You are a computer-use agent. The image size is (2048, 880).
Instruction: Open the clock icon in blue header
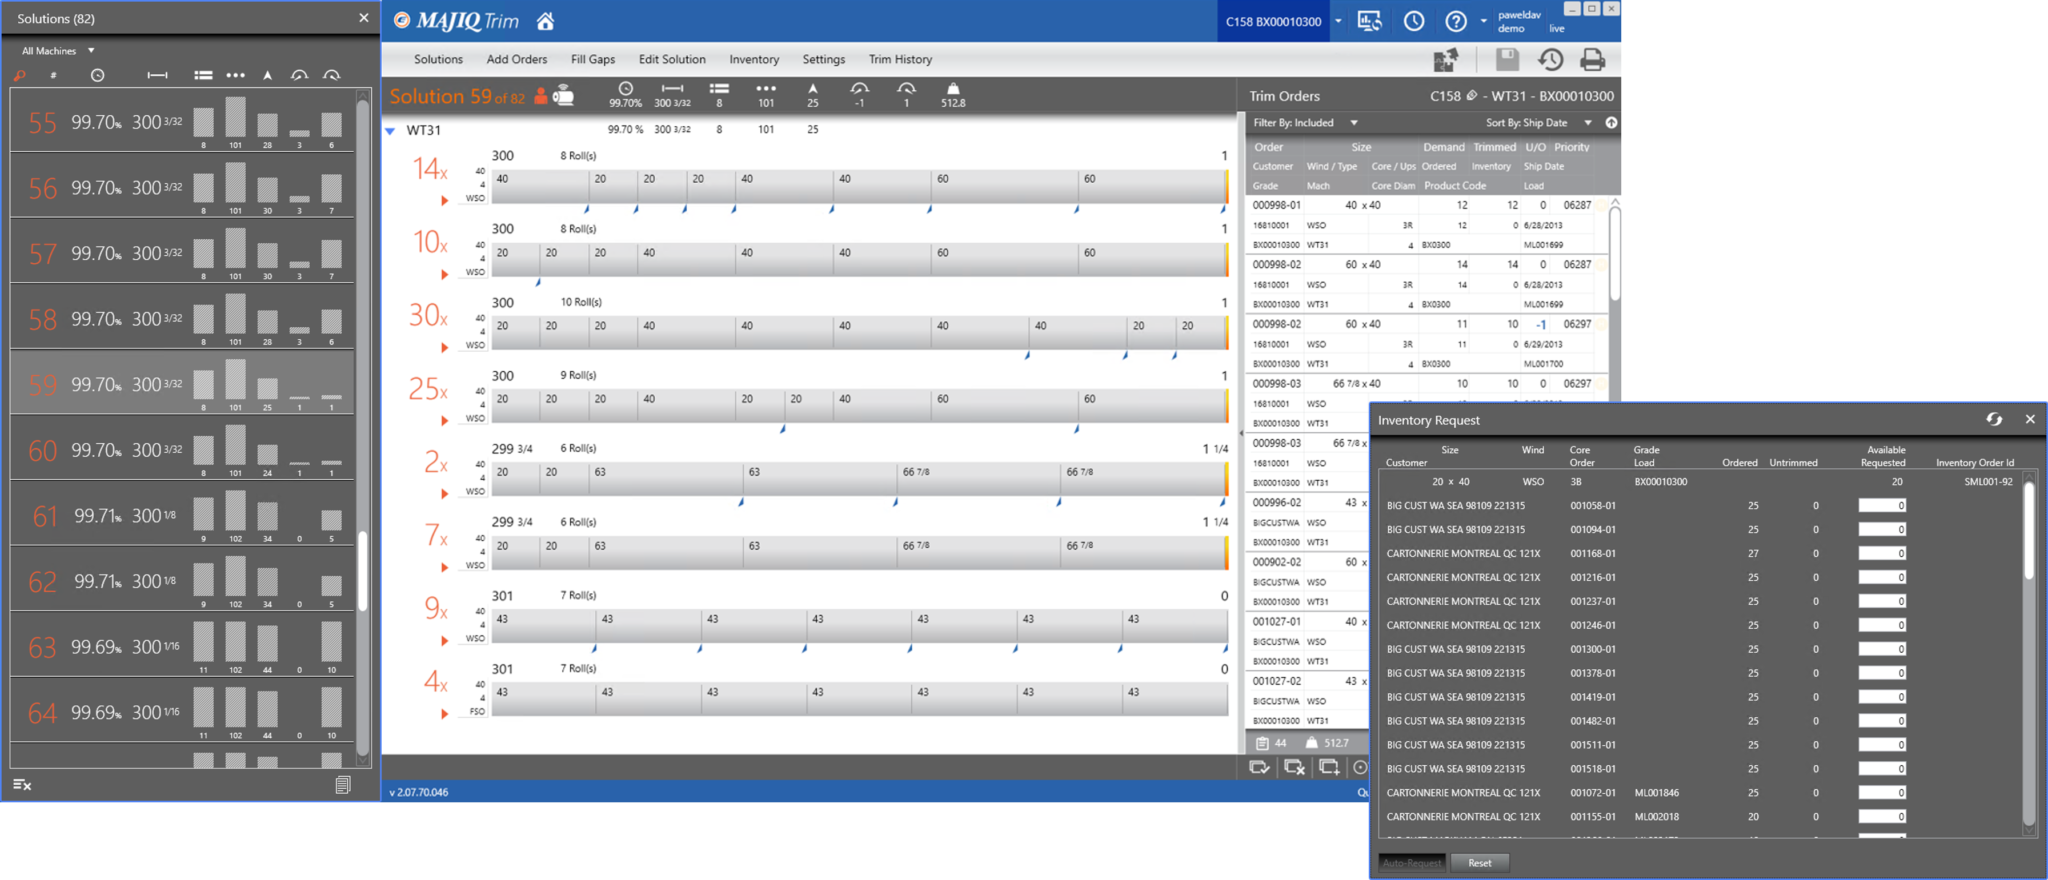(1414, 21)
